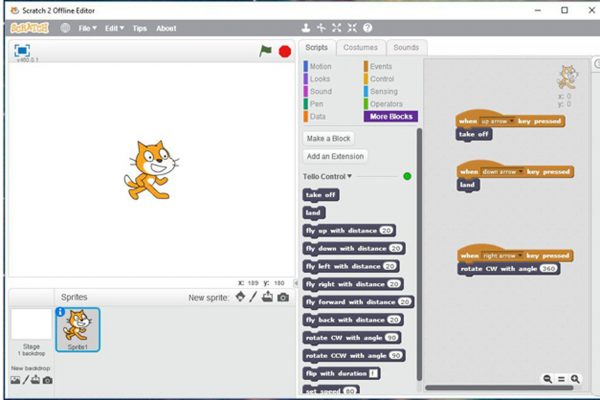
Task: Open the About menu item
Action: [166, 28]
